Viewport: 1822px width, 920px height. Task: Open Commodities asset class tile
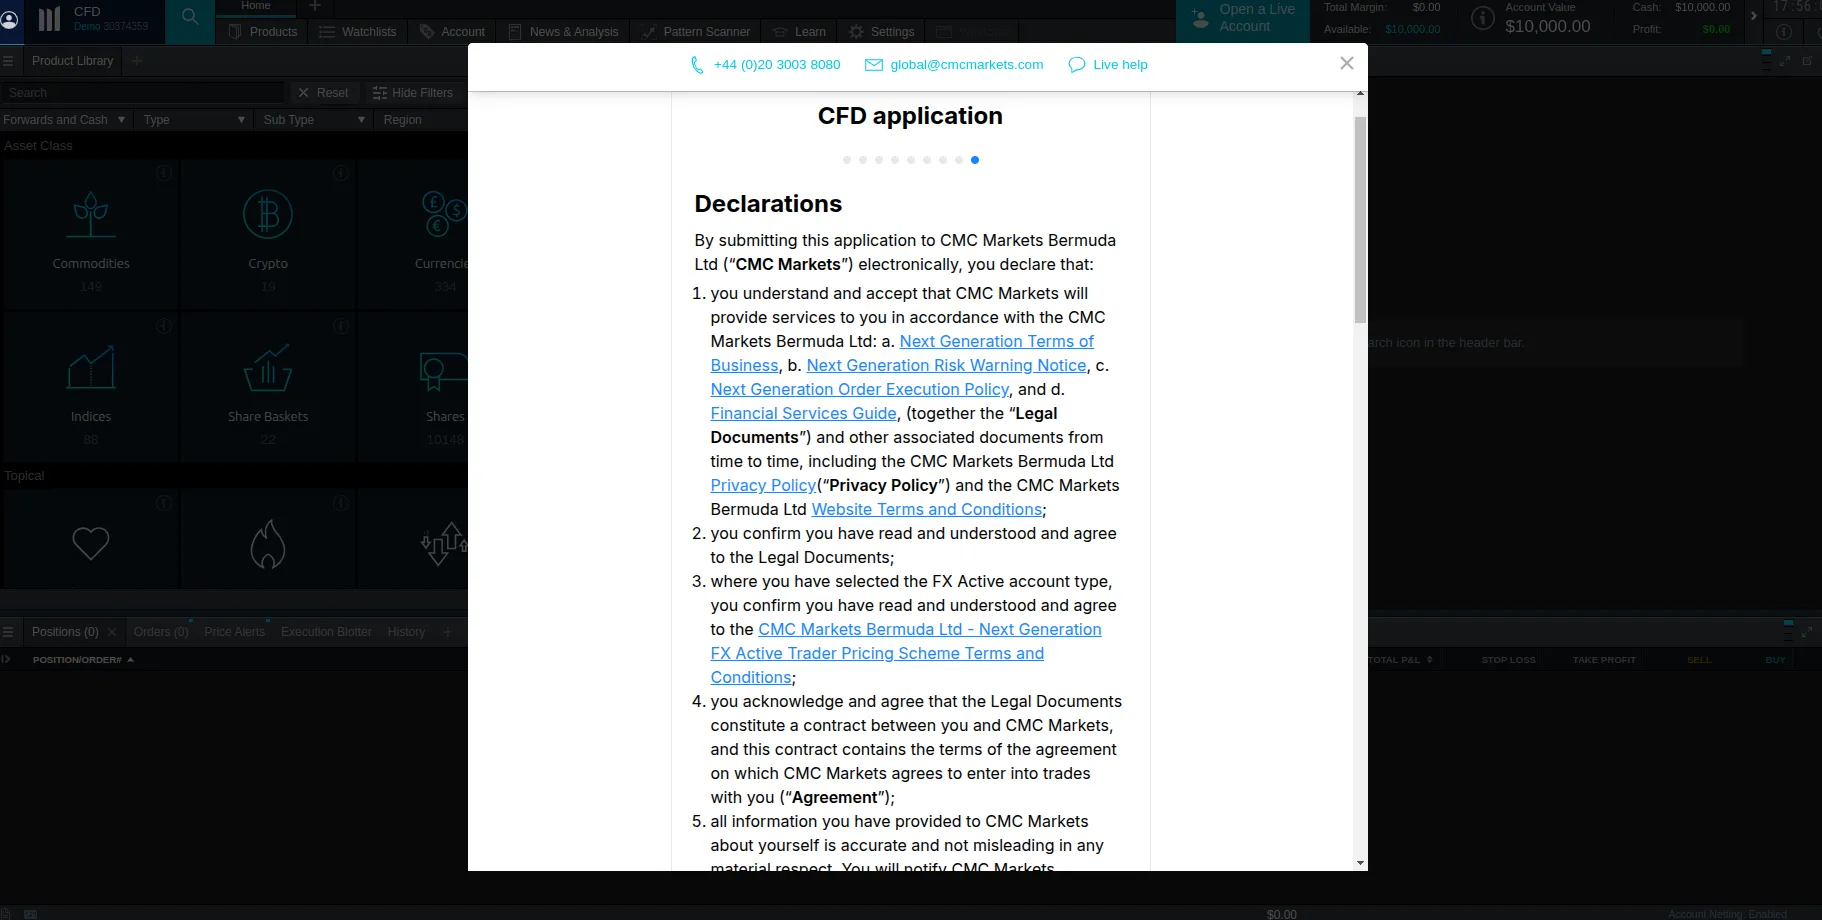tap(91, 234)
